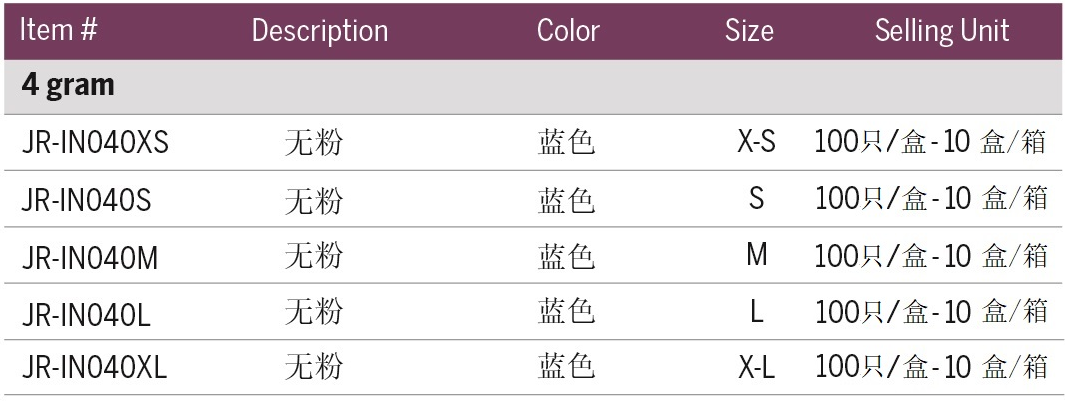Select item number JR-IN040XS
1065x408 pixels.
tap(95, 143)
